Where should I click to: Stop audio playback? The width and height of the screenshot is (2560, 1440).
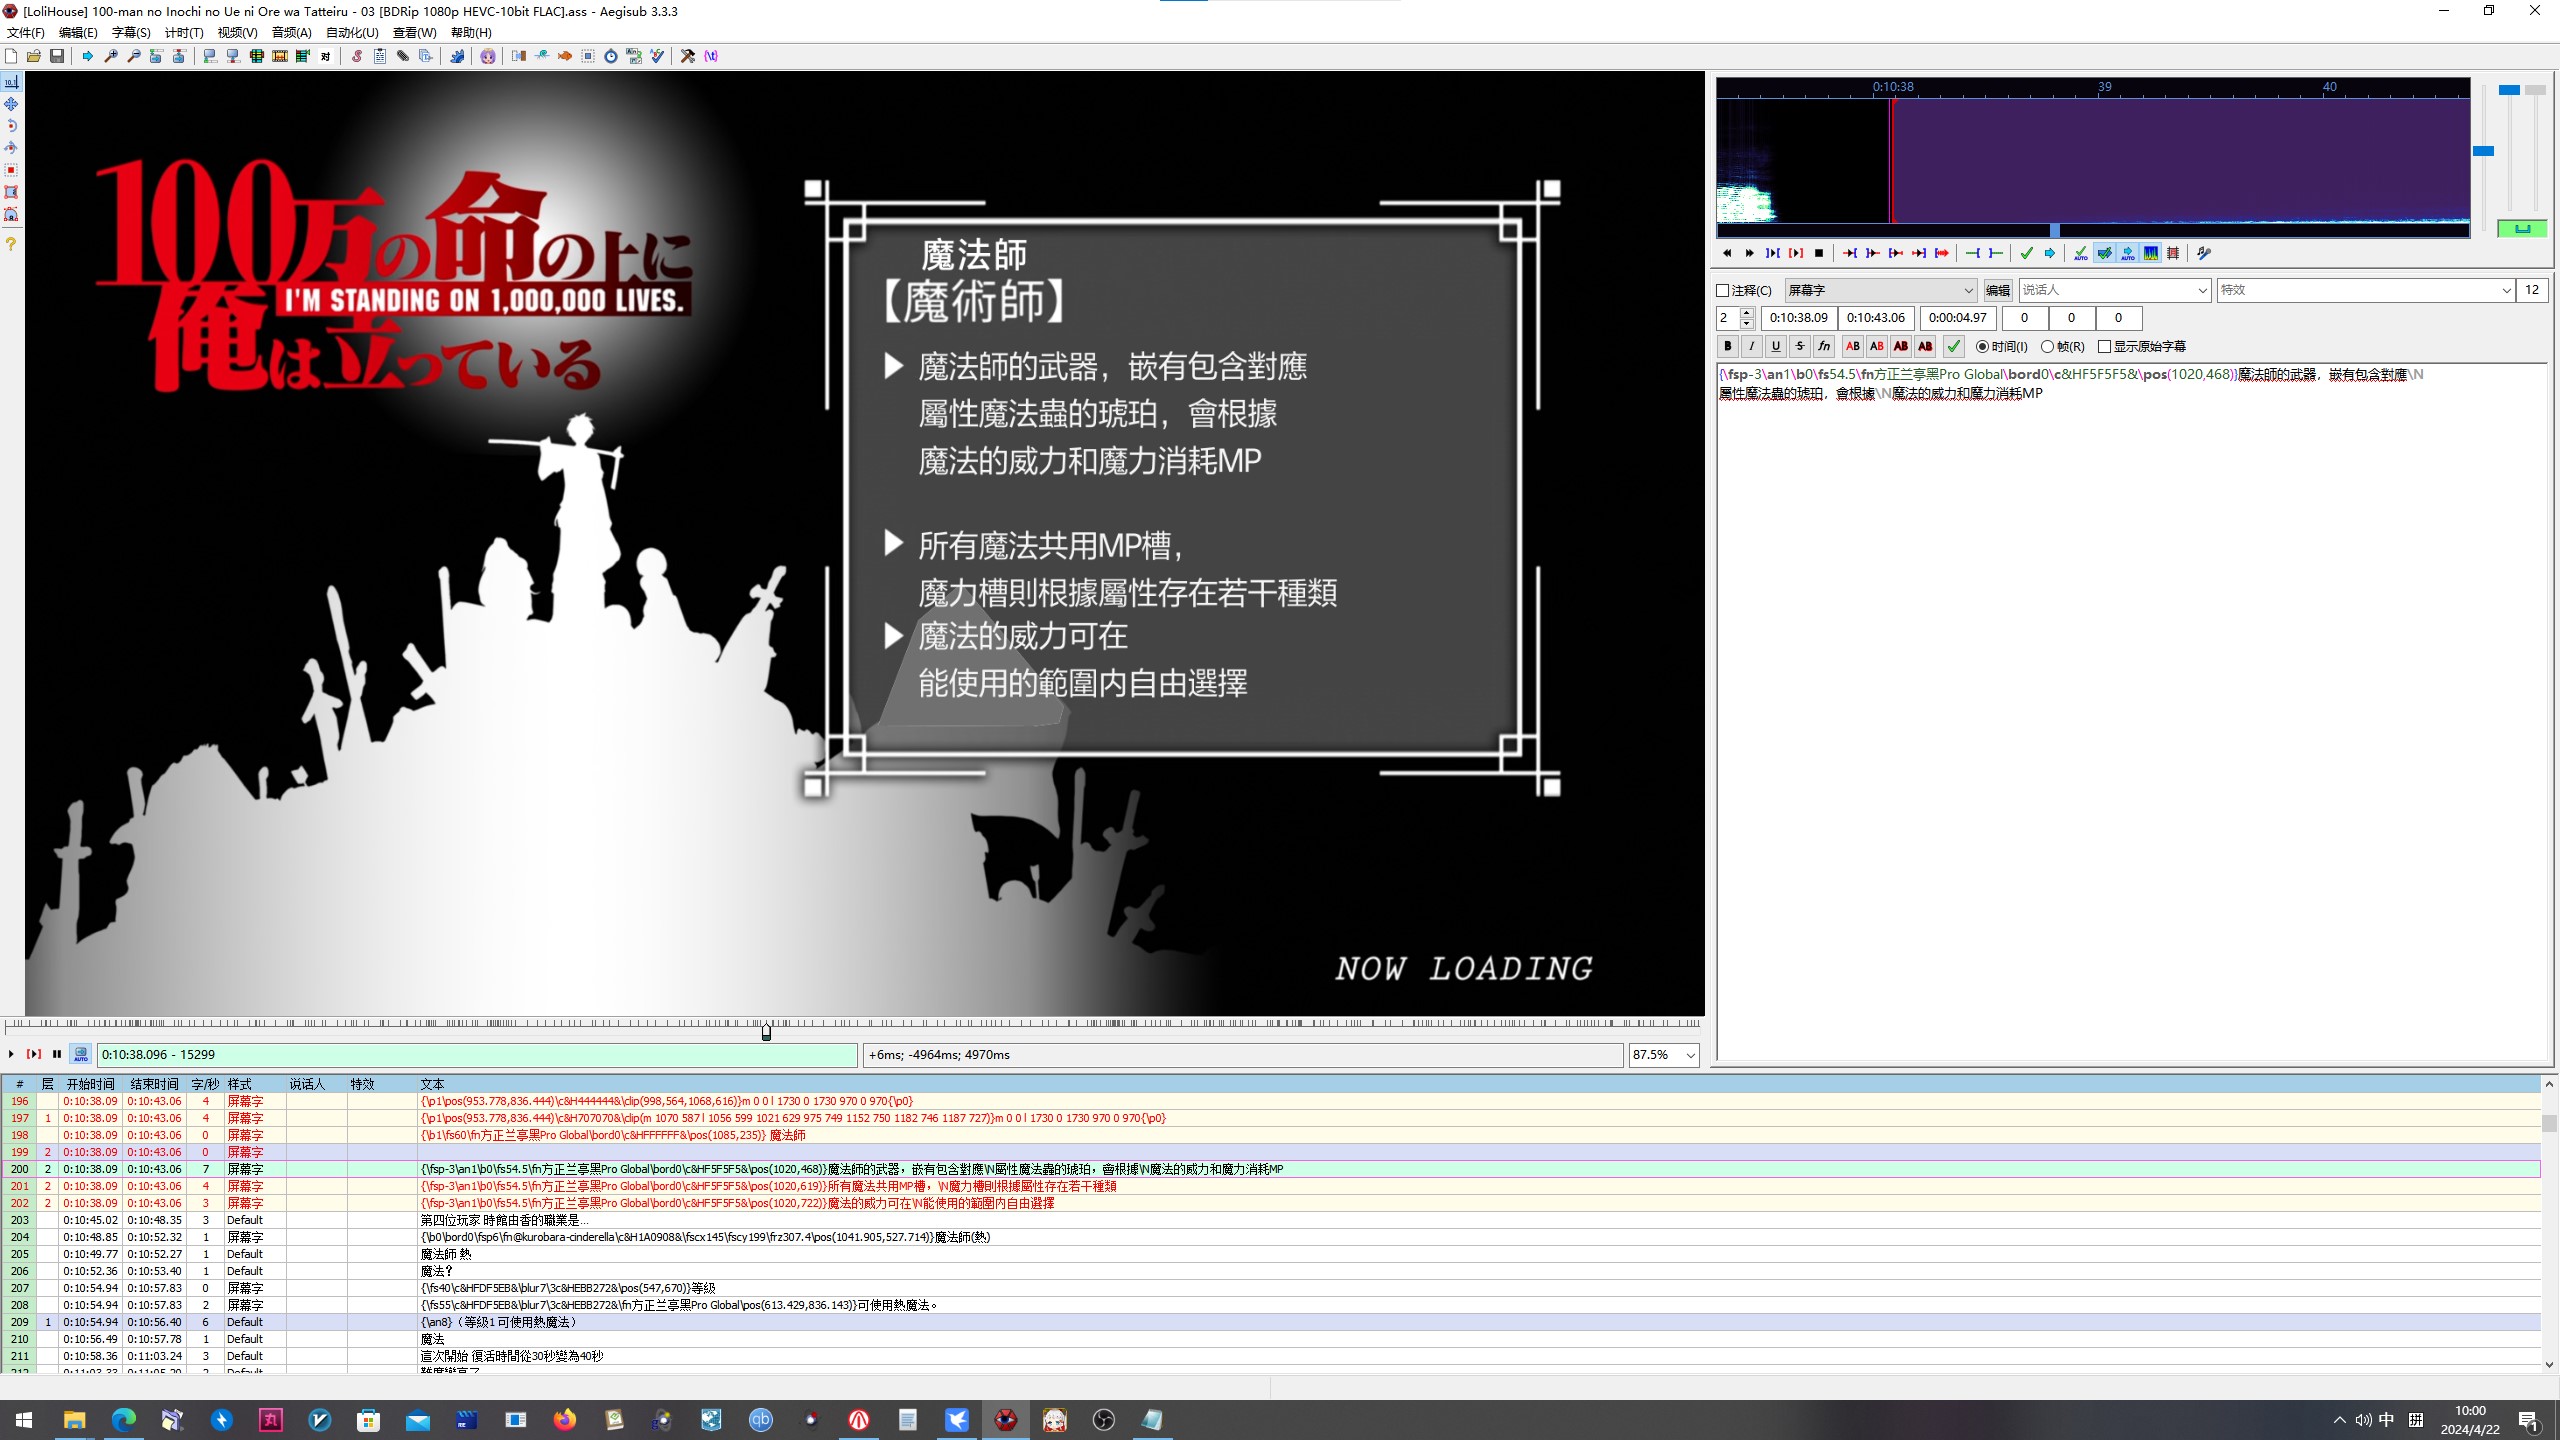click(1819, 253)
